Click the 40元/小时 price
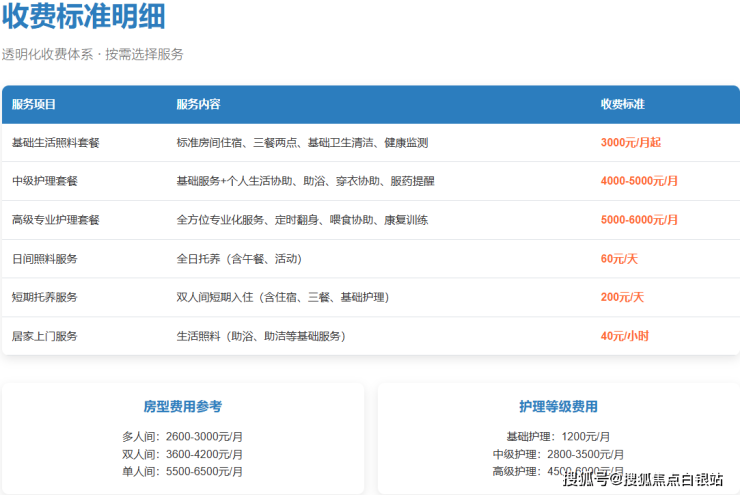 tap(624, 336)
